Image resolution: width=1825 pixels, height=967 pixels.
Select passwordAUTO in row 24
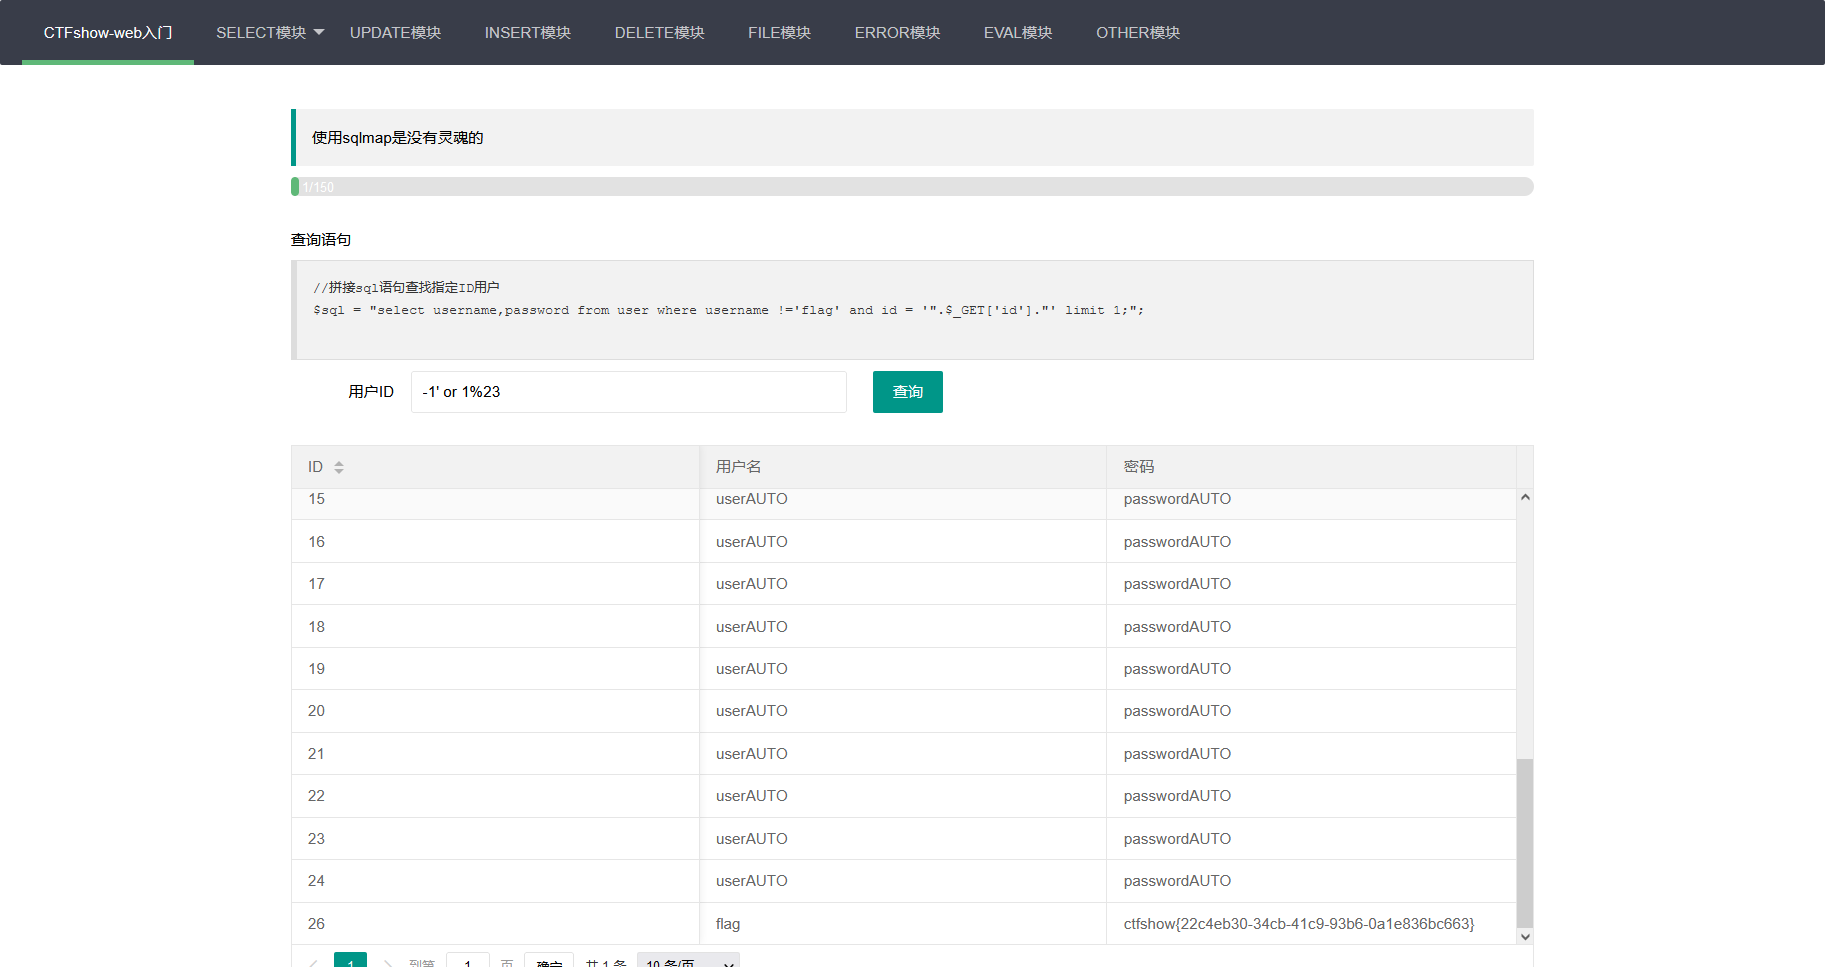point(1311,881)
